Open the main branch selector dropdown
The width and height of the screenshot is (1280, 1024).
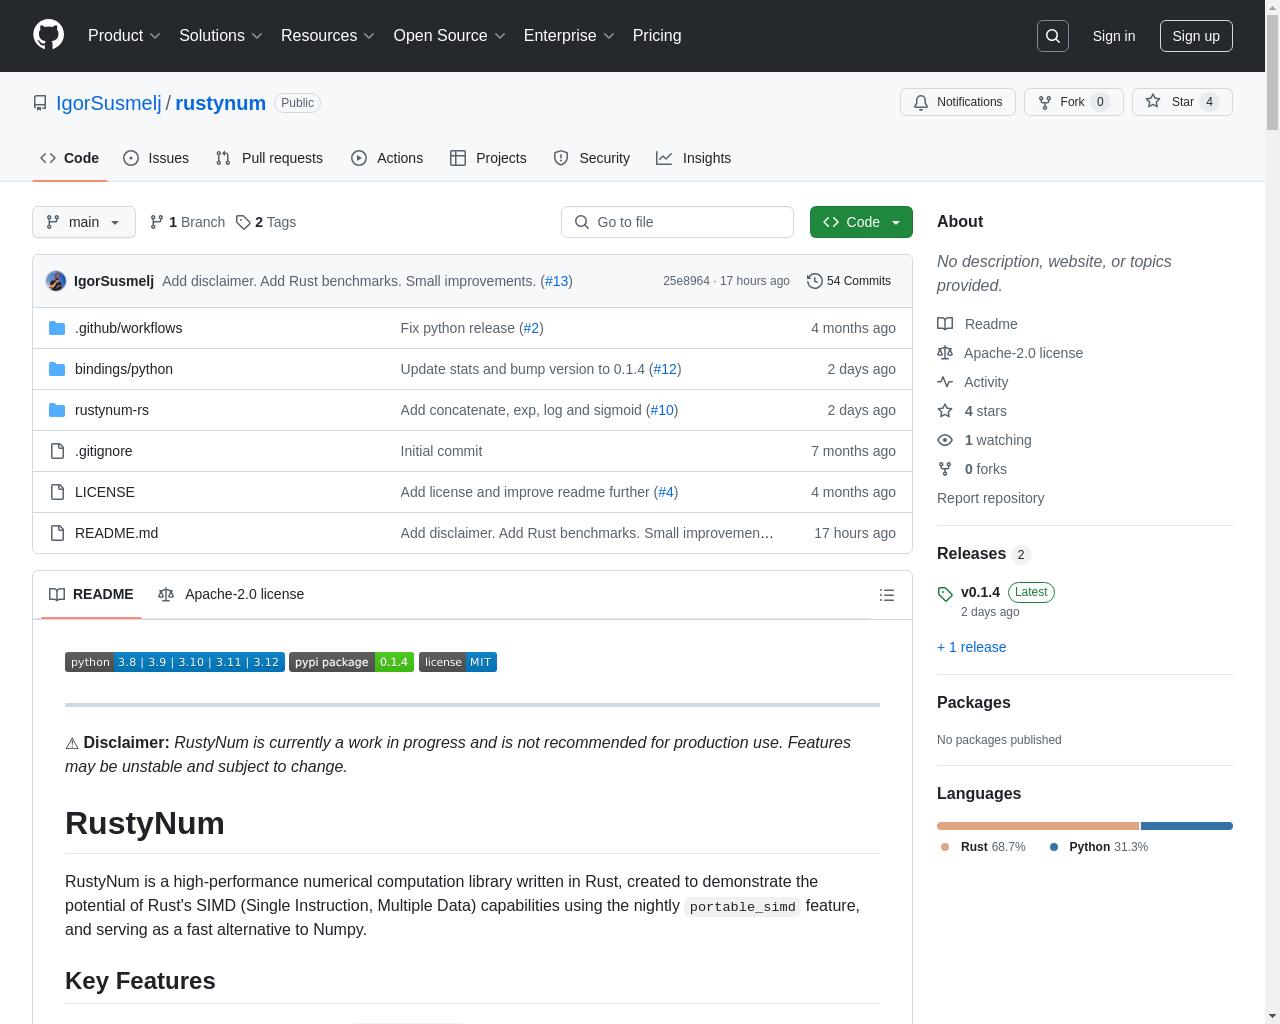pyautogui.click(x=84, y=222)
